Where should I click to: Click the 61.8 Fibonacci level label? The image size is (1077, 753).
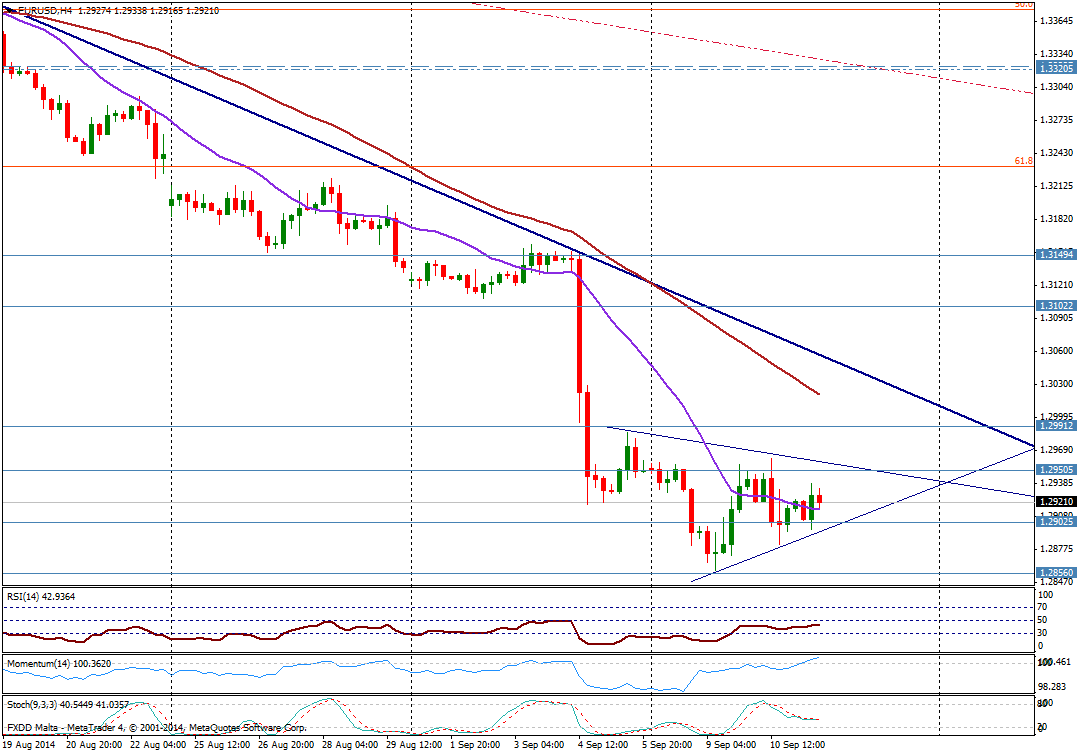click(x=1022, y=160)
